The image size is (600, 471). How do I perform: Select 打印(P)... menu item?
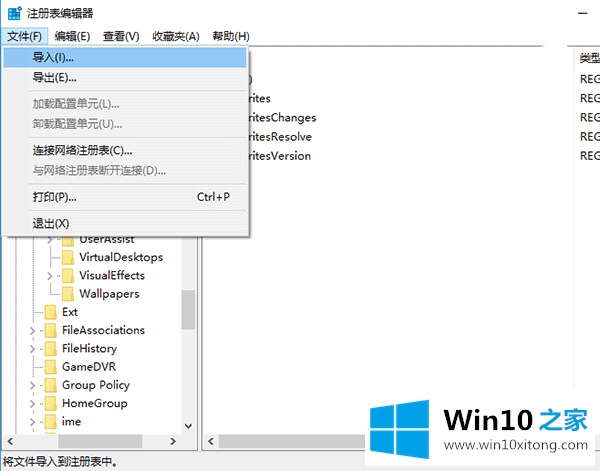tap(54, 197)
